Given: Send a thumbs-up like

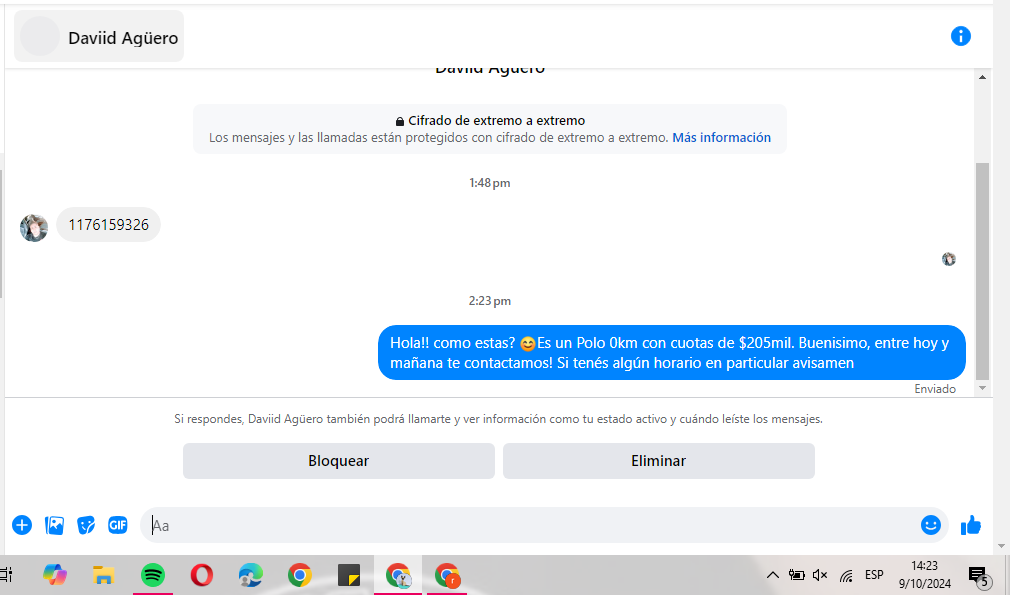Looking at the screenshot, I should pyautogui.click(x=970, y=525).
